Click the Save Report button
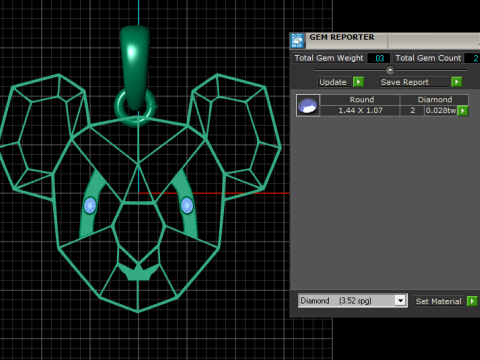Image resolution: width=480 pixels, height=360 pixels. tap(415, 82)
